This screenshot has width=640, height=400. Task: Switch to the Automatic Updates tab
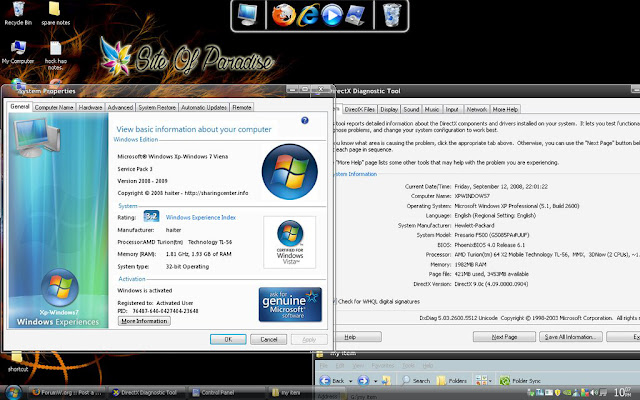(x=204, y=107)
